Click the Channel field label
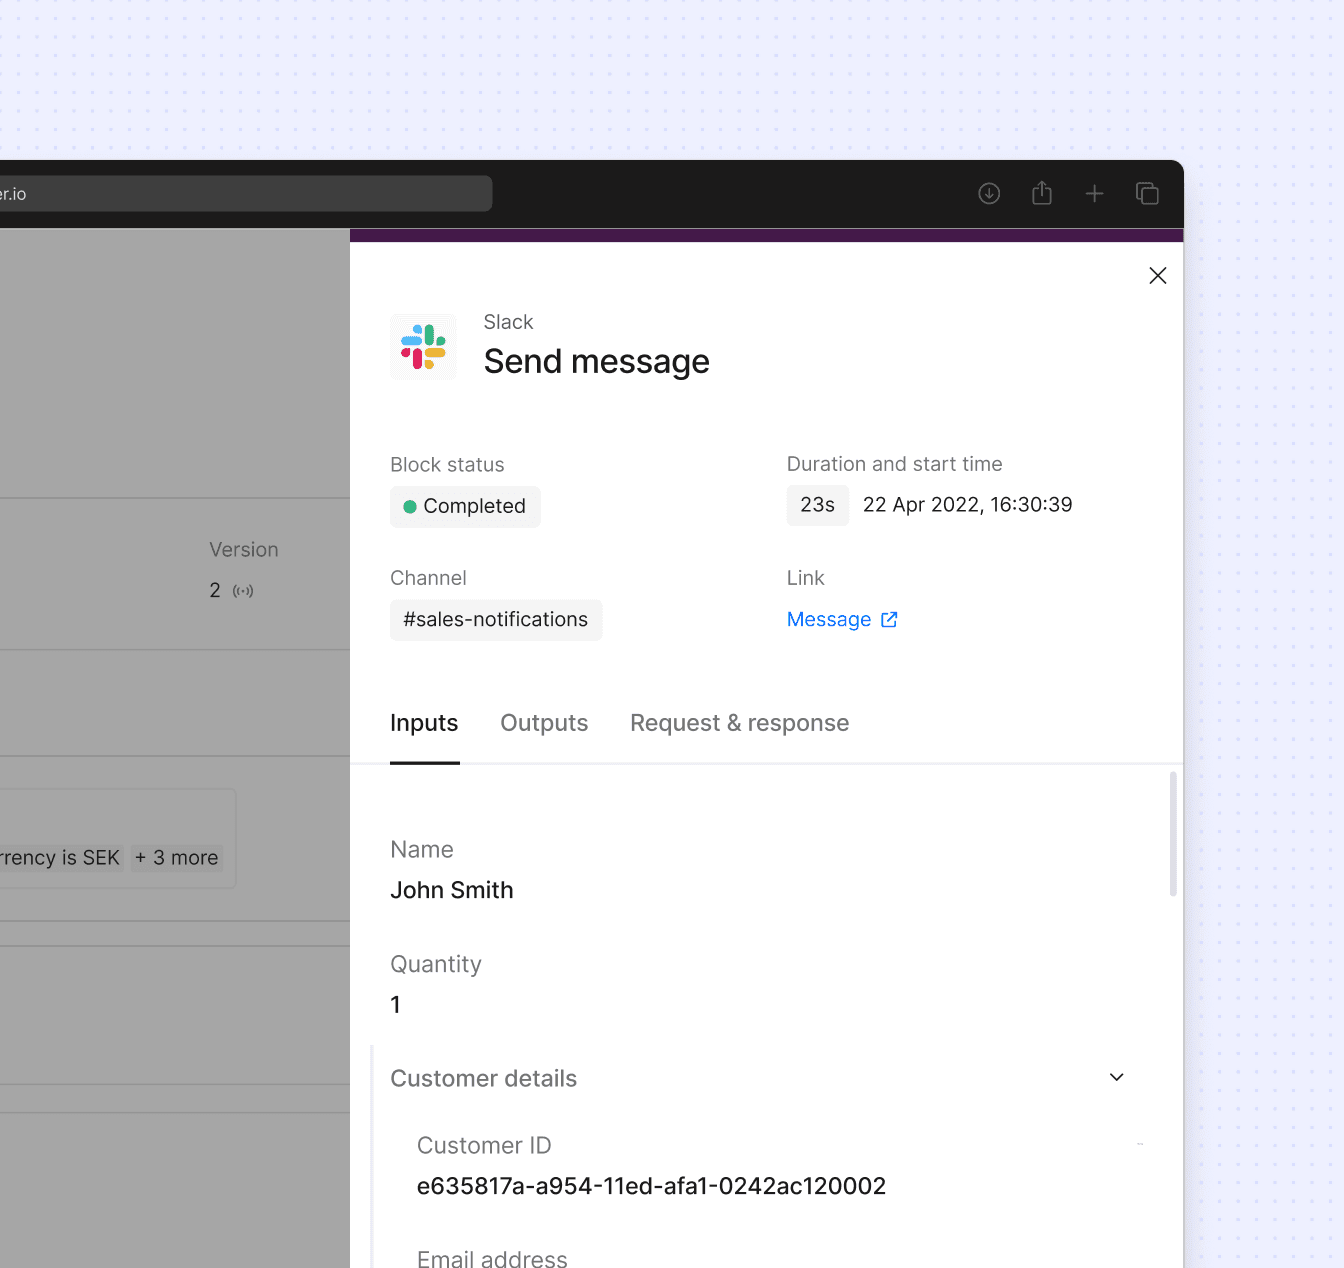The height and width of the screenshot is (1268, 1344). pos(428,578)
